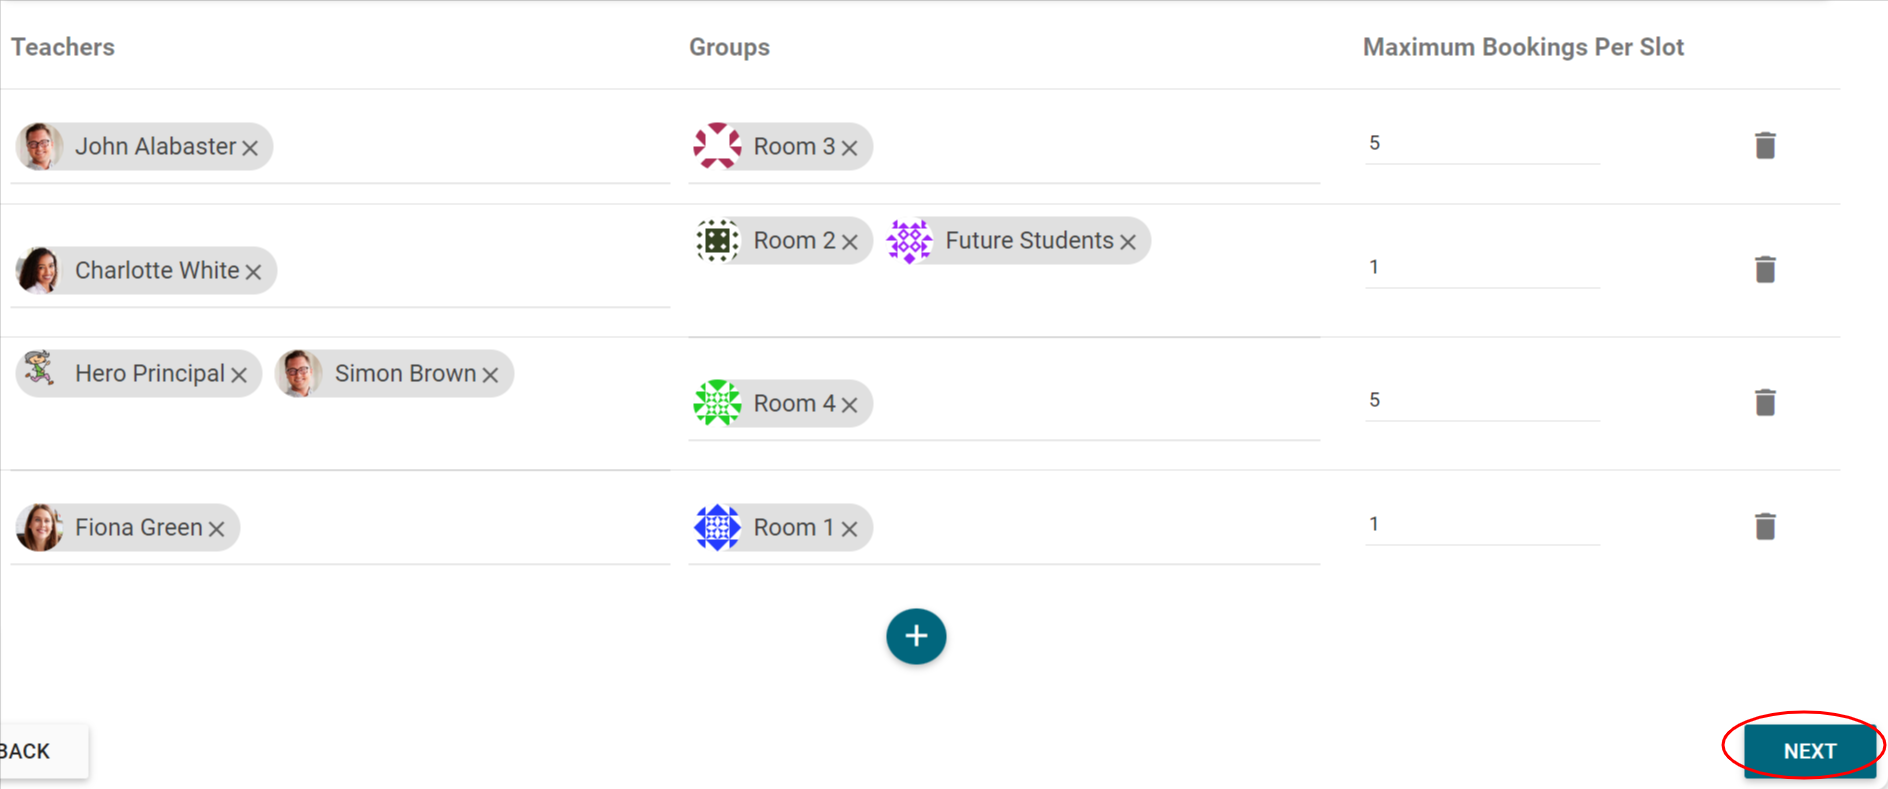
Task: Click Room 4 group avatar icon
Action: point(717,403)
